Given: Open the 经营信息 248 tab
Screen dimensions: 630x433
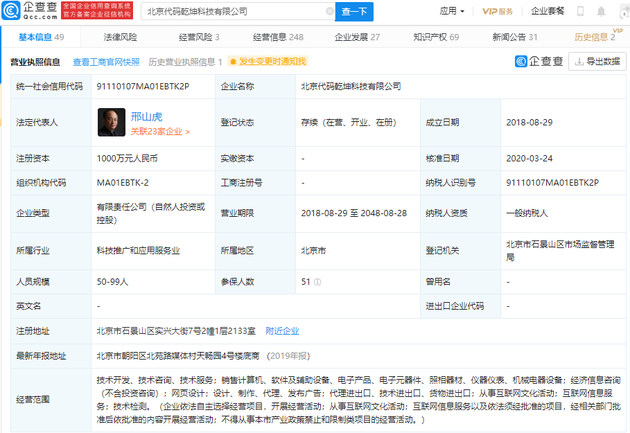Looking at the screenshot, I should coord(278,37).
